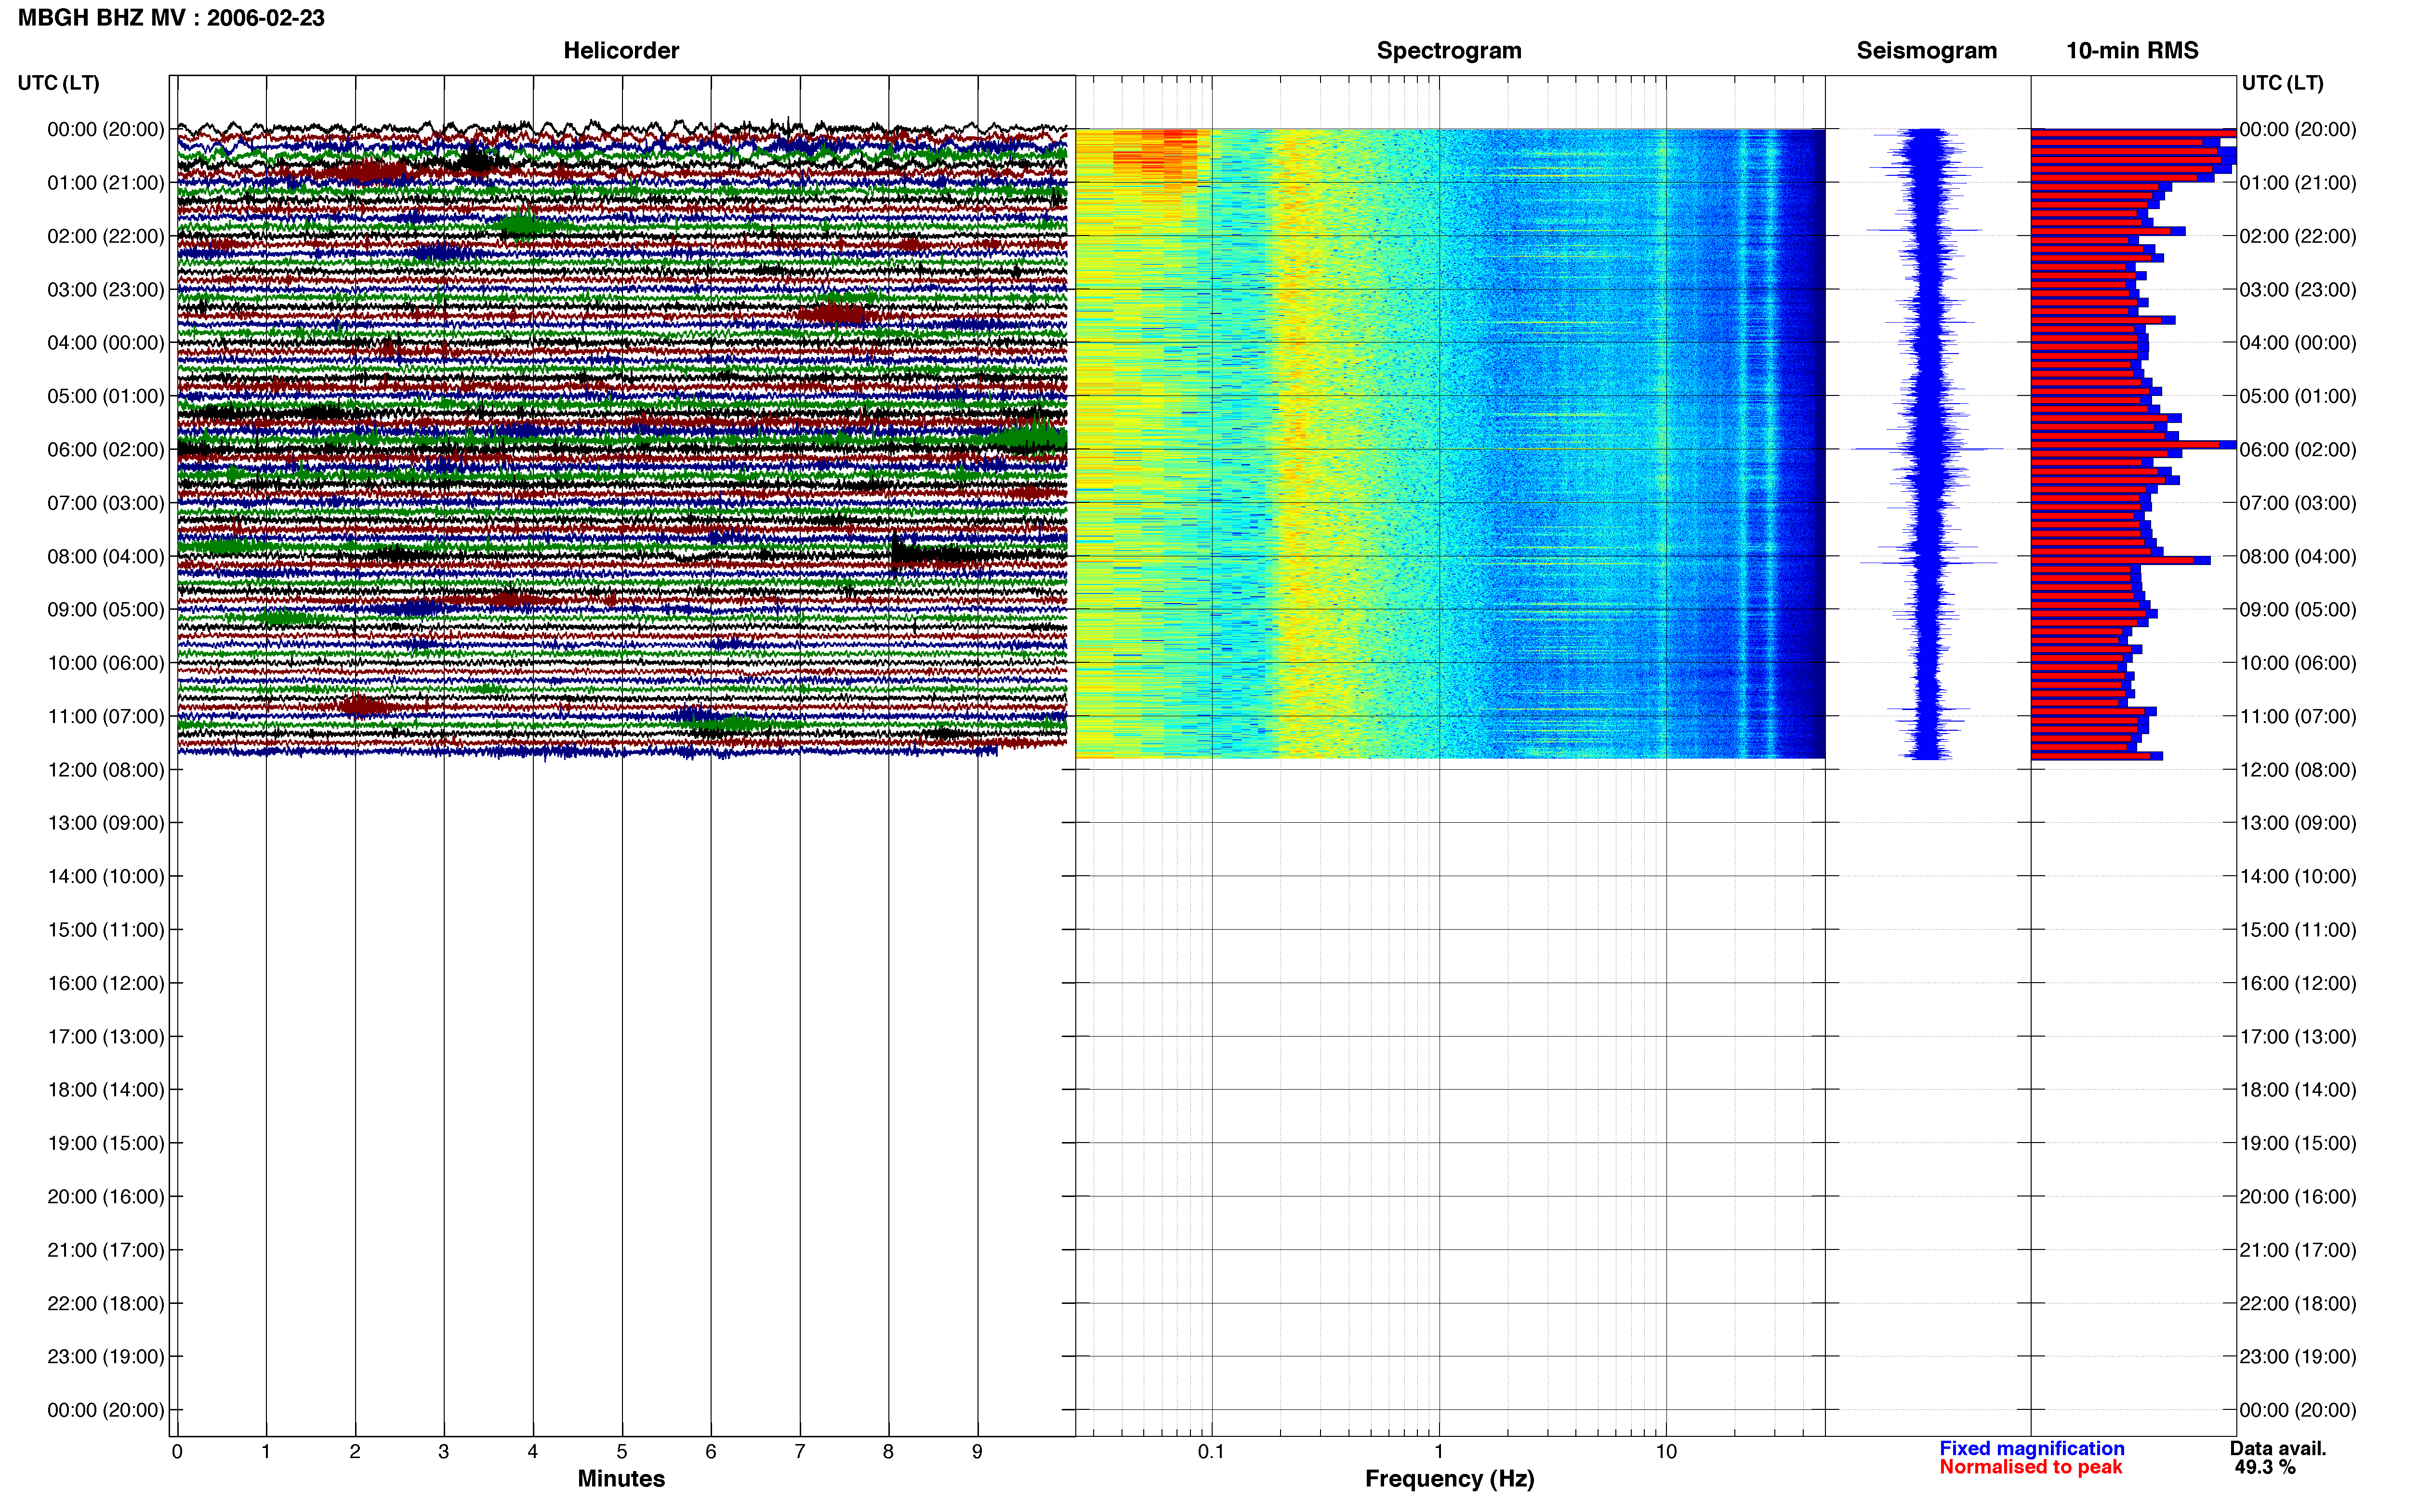Click 16:00 (12:00) label beside the RMS panel
Screen dimensions: 2418x1512
coord(2298,984)
